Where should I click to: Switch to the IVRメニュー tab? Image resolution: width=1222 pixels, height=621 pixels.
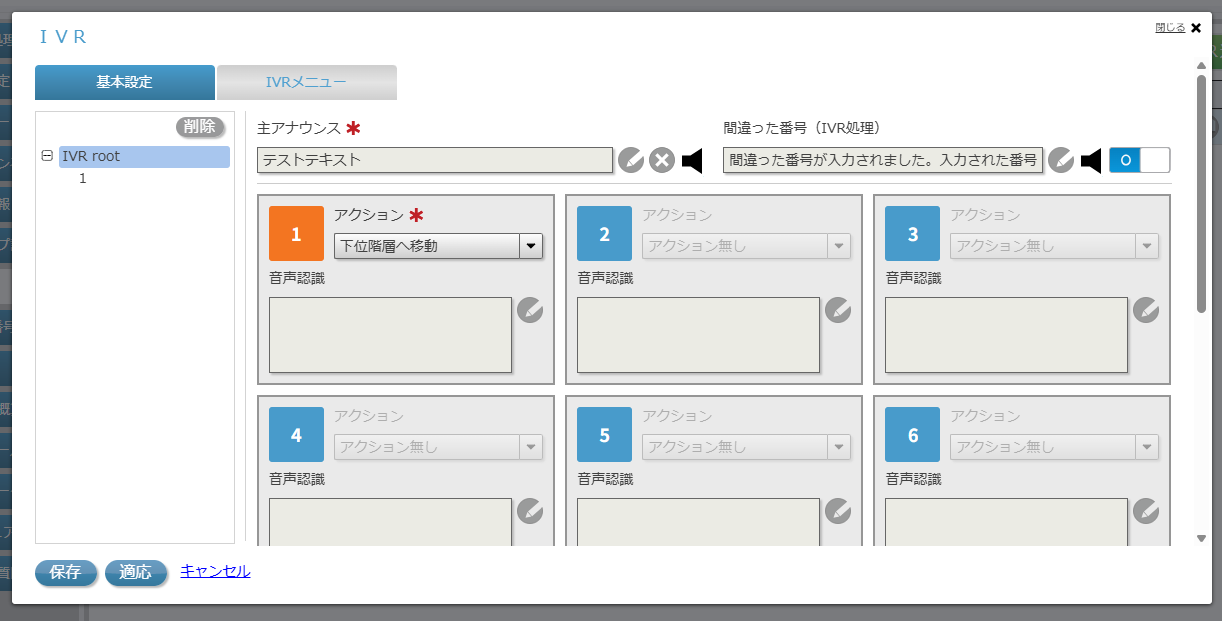(306, 82)
